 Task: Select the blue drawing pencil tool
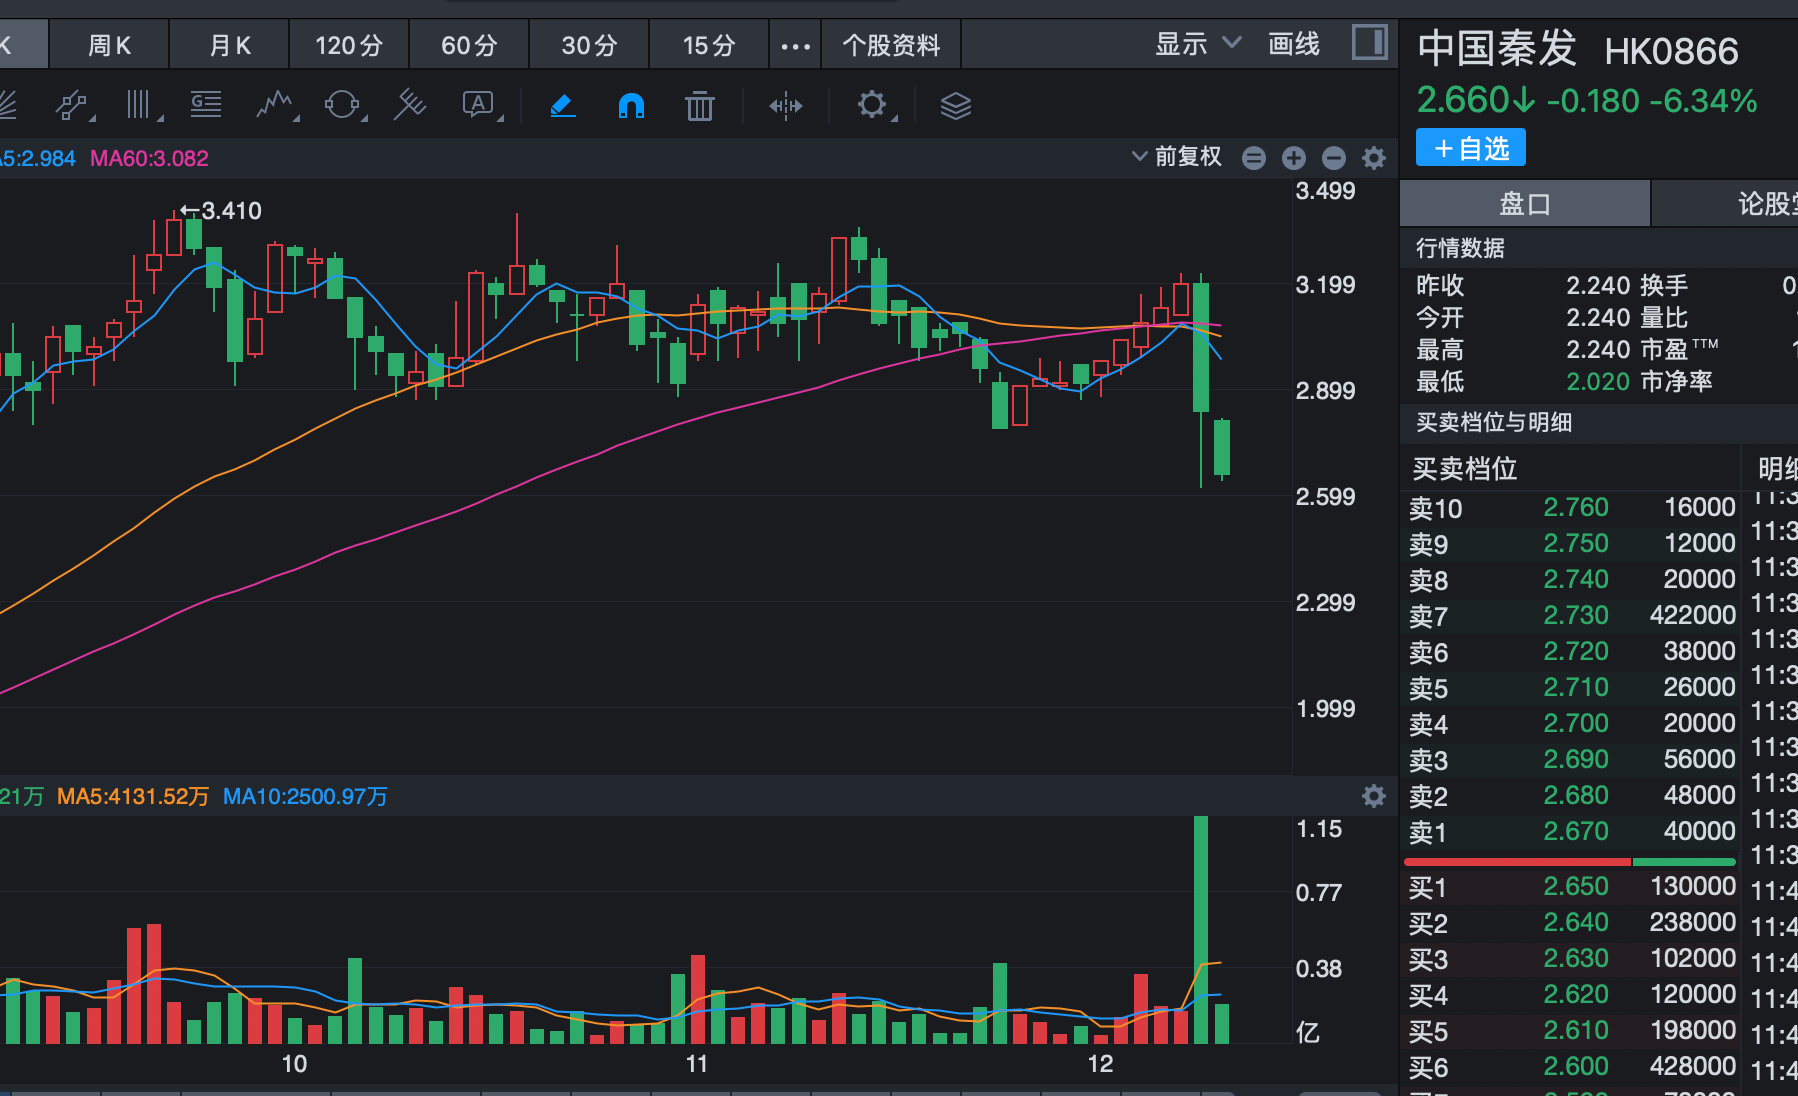[x=563, y=105]
